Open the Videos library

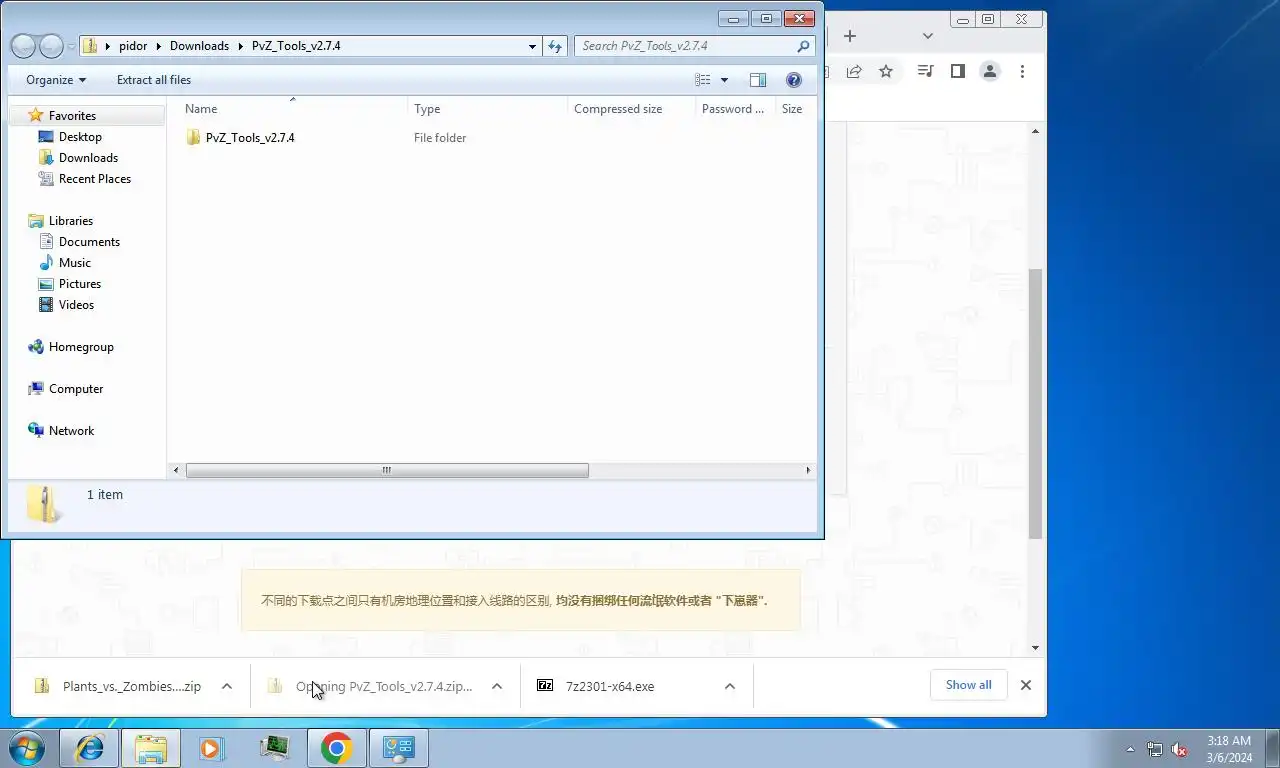click(76, 305)
